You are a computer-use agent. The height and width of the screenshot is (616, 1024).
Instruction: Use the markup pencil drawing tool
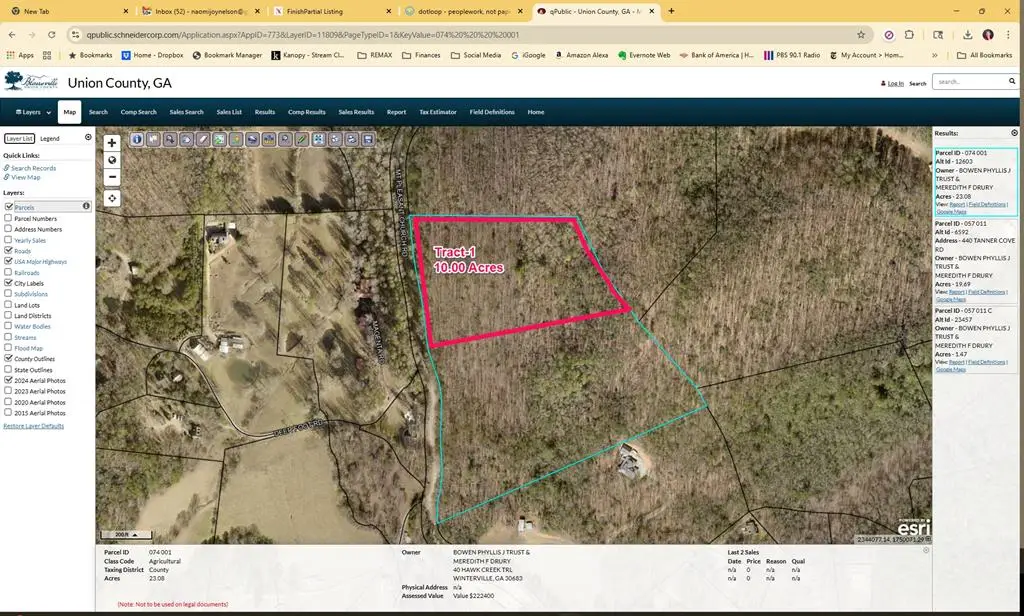point(302,140)
